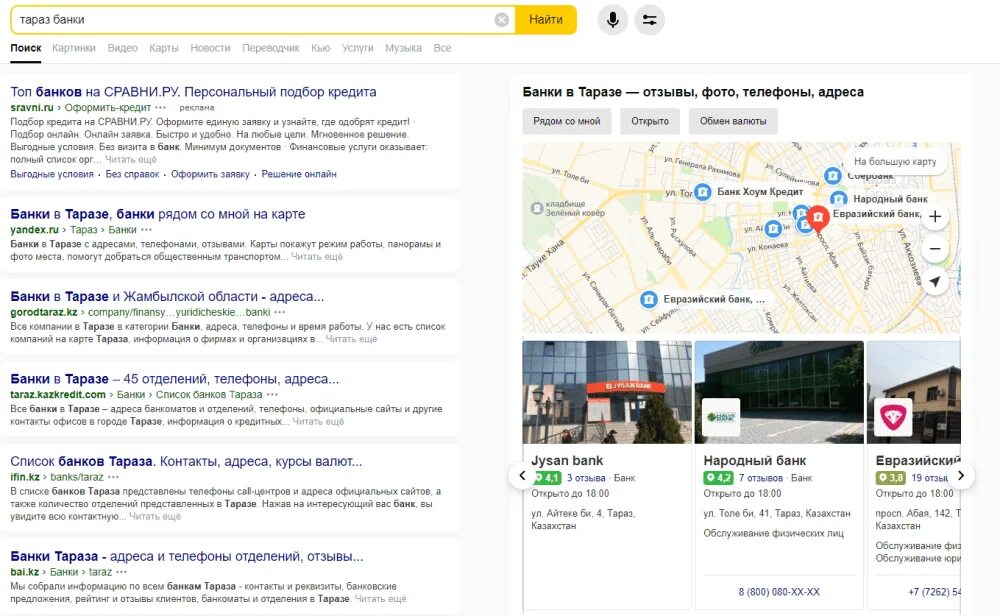1000x616 pixels.
Task: Click the Решение онлайн sitelink
Action: tap(299, 174)
